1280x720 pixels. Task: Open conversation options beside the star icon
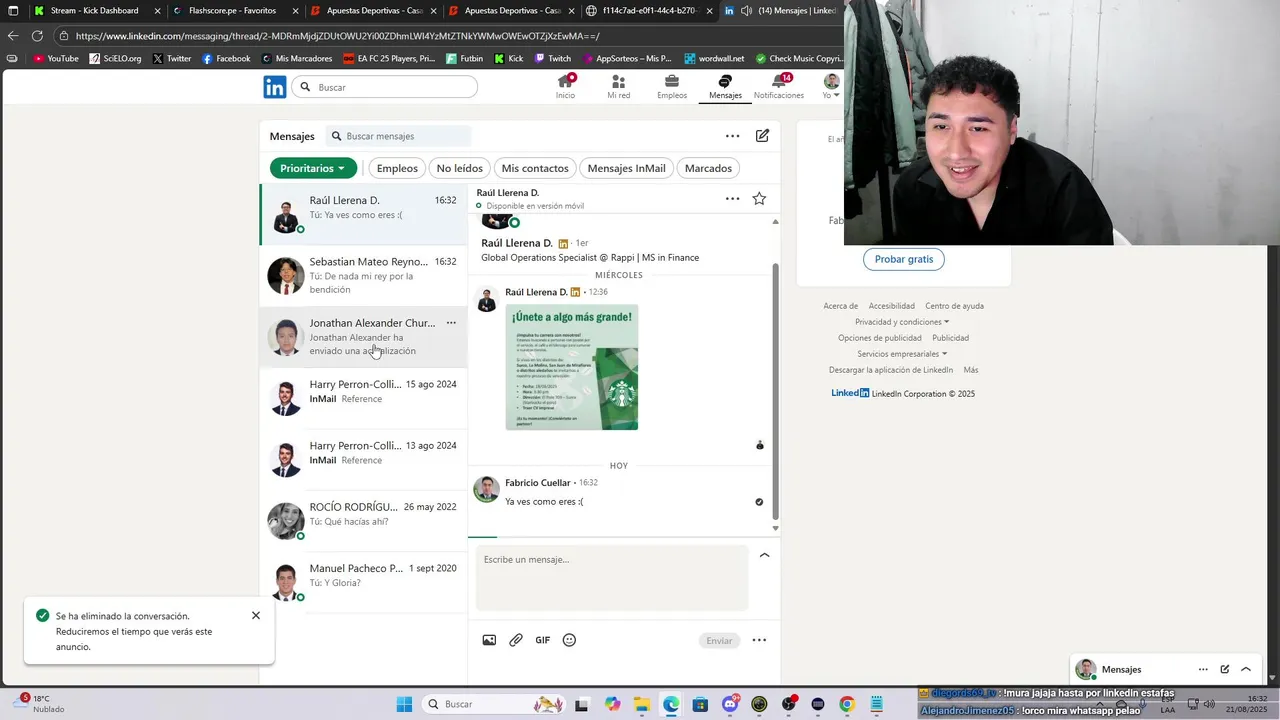click(732, 199)
